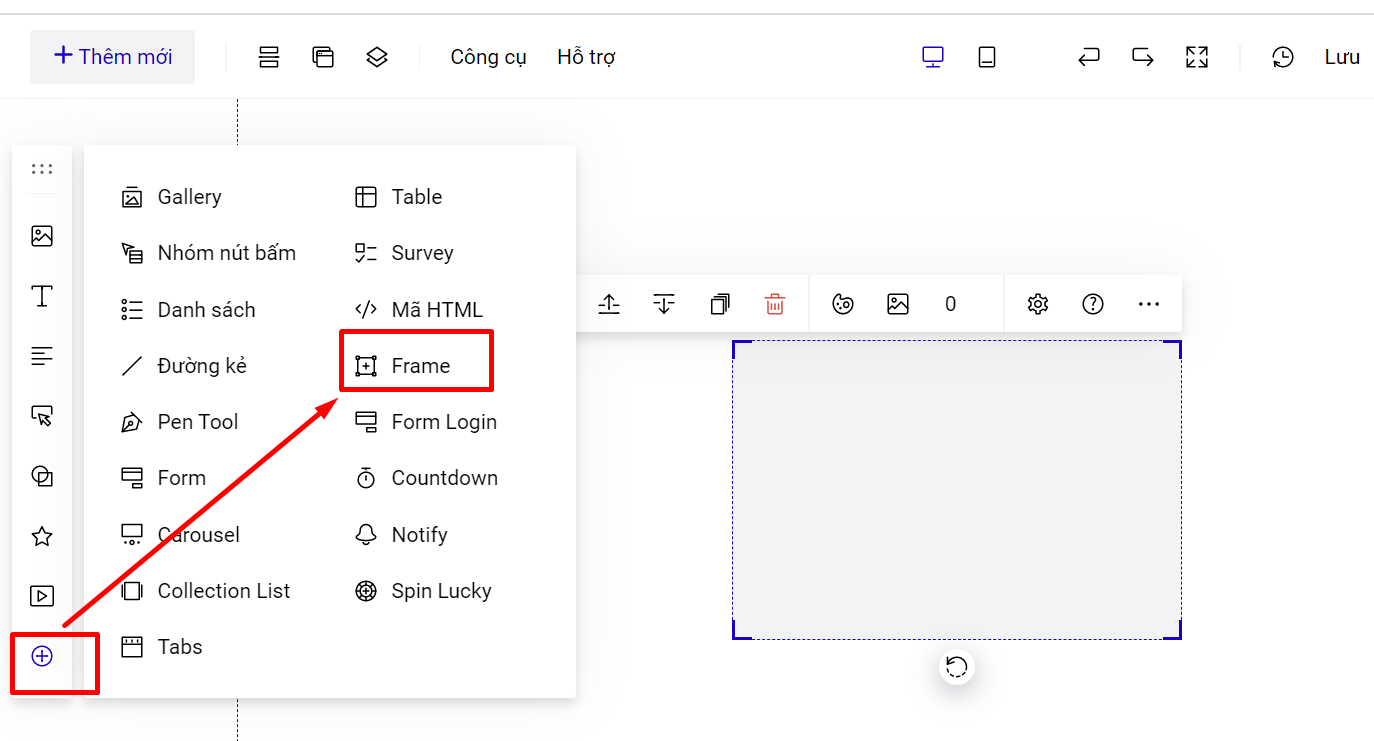The image size is (1374, 741).
Task: Toggle fullscreen preview mode
Action: click(x=1197, y=57)
